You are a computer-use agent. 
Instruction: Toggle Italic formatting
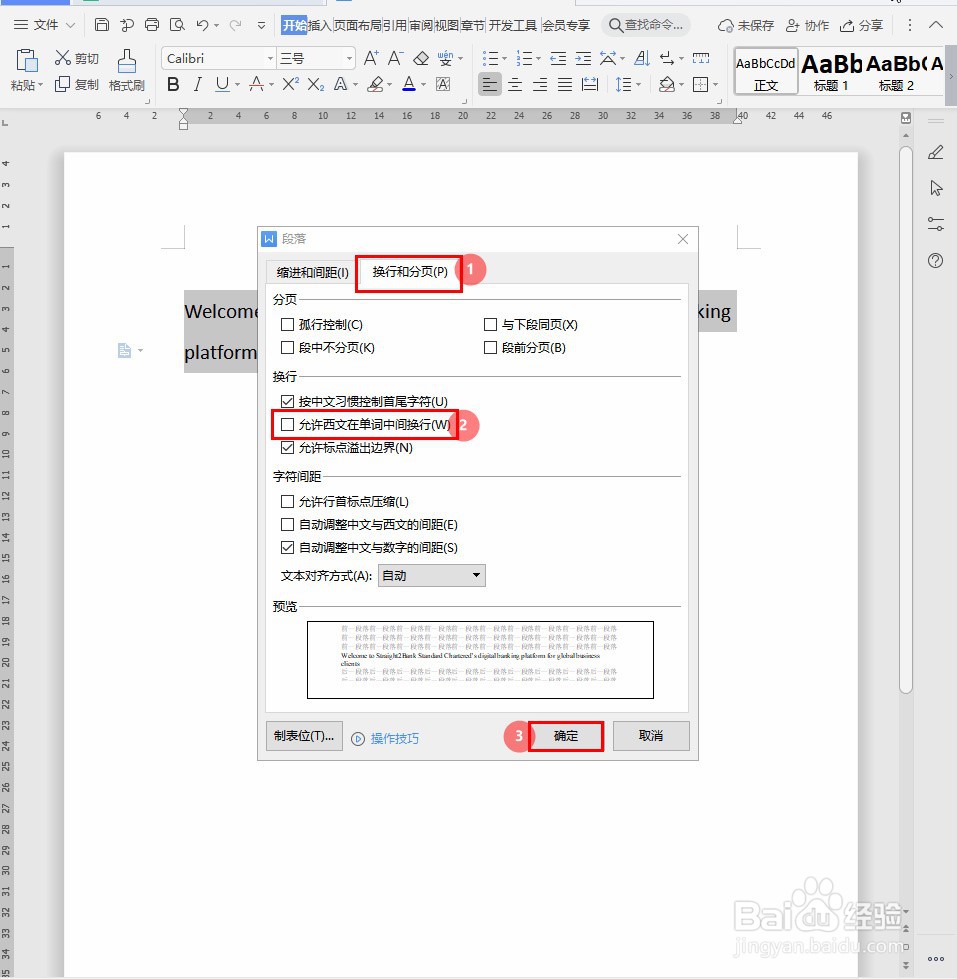point(198,84)
